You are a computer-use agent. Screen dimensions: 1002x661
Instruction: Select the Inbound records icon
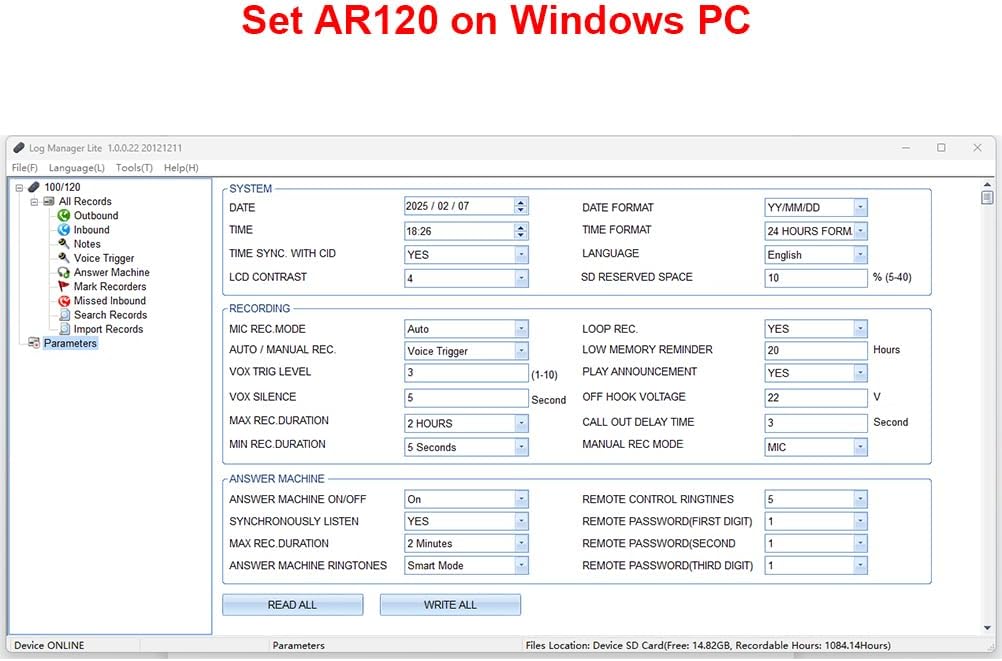[64, 229]
